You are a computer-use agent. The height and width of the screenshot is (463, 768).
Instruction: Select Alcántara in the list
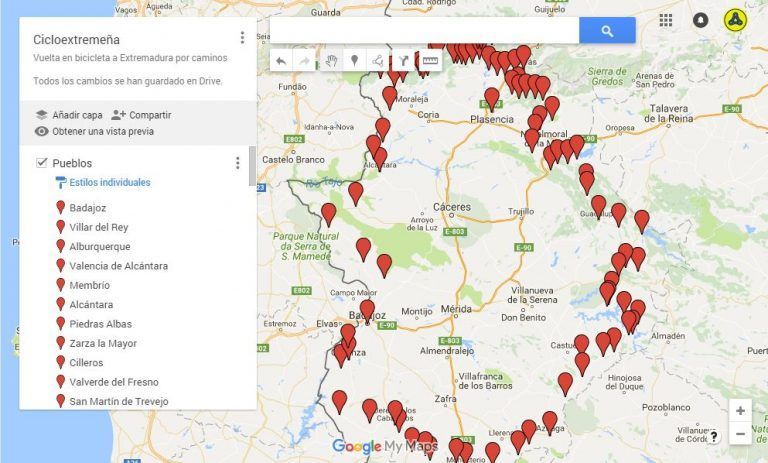(x=91, y=305)
